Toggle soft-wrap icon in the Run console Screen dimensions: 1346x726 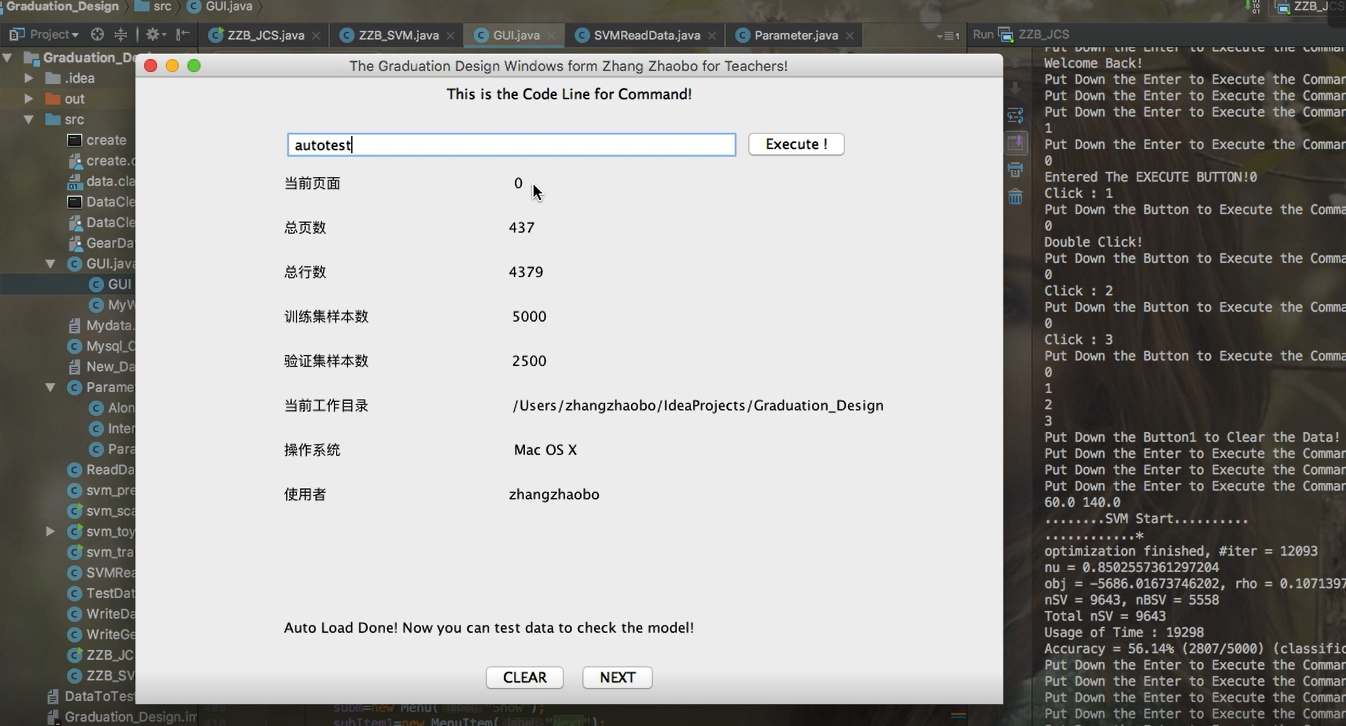click(1015, 116)
